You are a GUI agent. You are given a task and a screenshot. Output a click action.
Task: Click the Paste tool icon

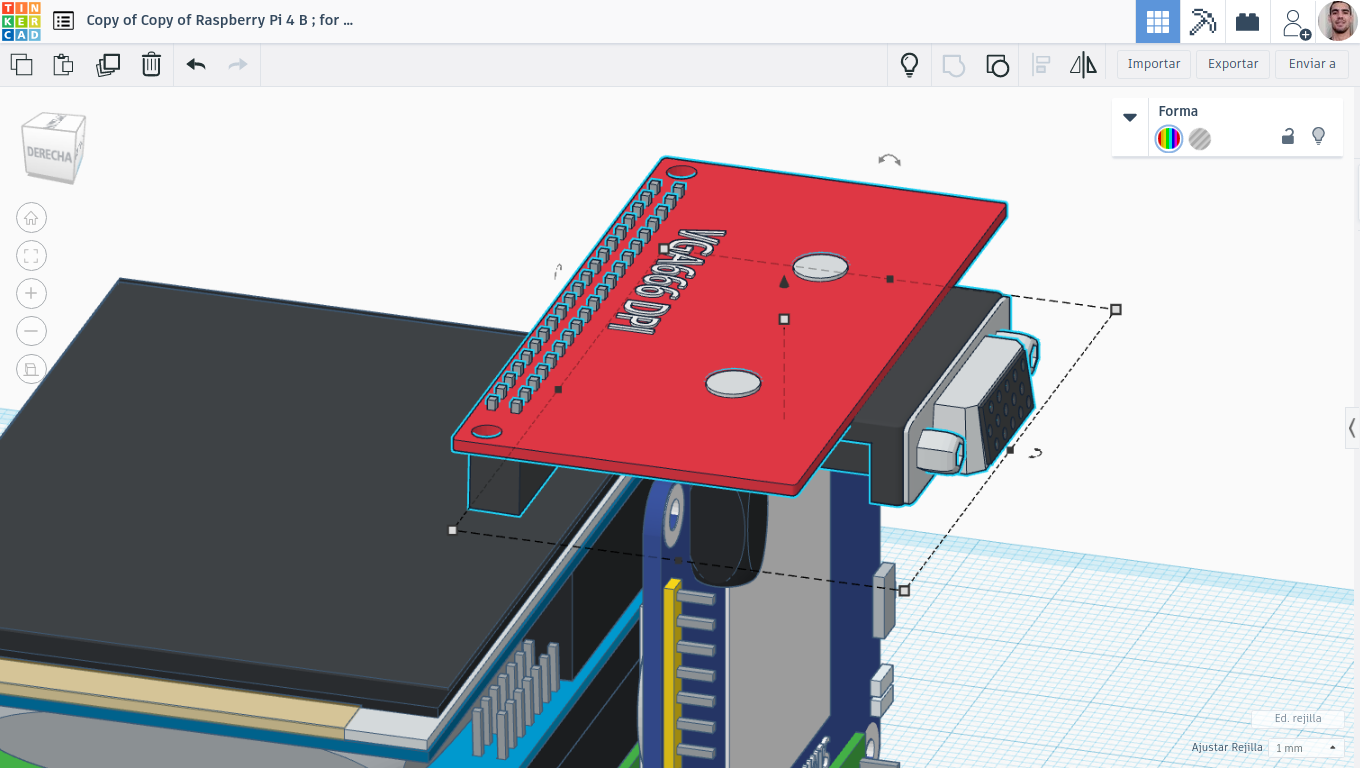pyautogui.click(x=64, y=65)
